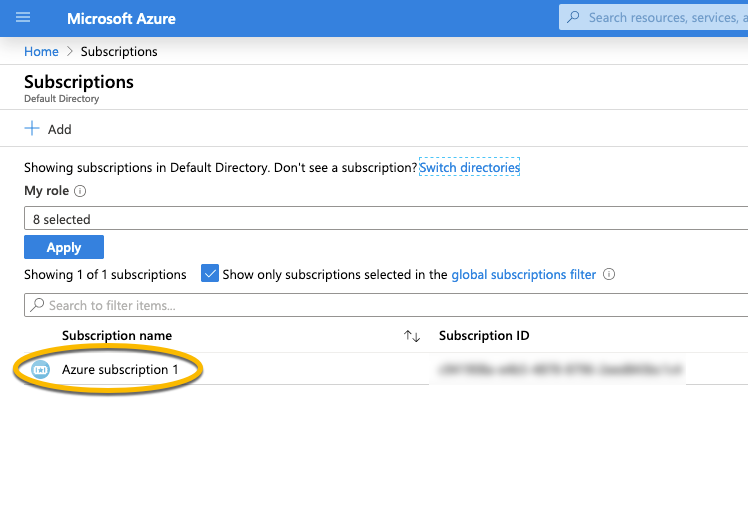
Task: Go to Home breadcrumb link
Action: coord(42,52)
